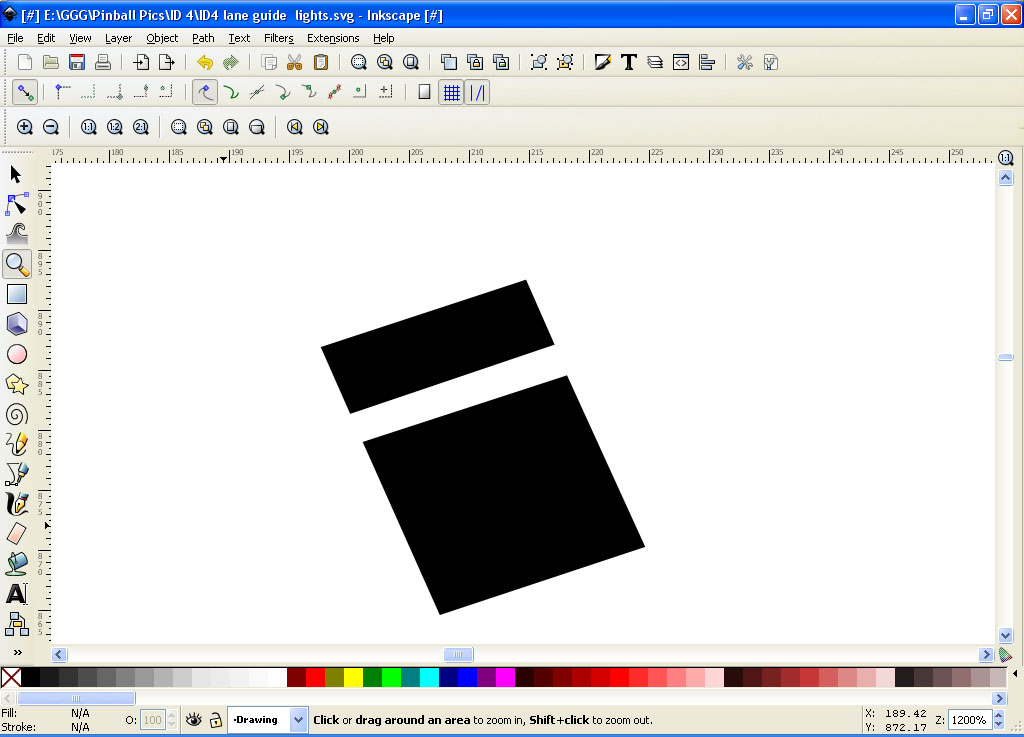1024x737 pixels.
Task: Open the Extensions menu
Action: pyautogui.click(x=332, y=38)
